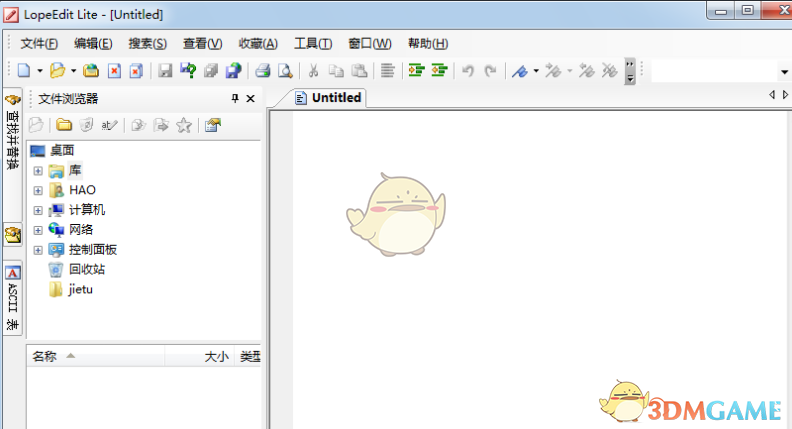
Task: Expand the toolbar overflow options button
Action: (630, 71)
